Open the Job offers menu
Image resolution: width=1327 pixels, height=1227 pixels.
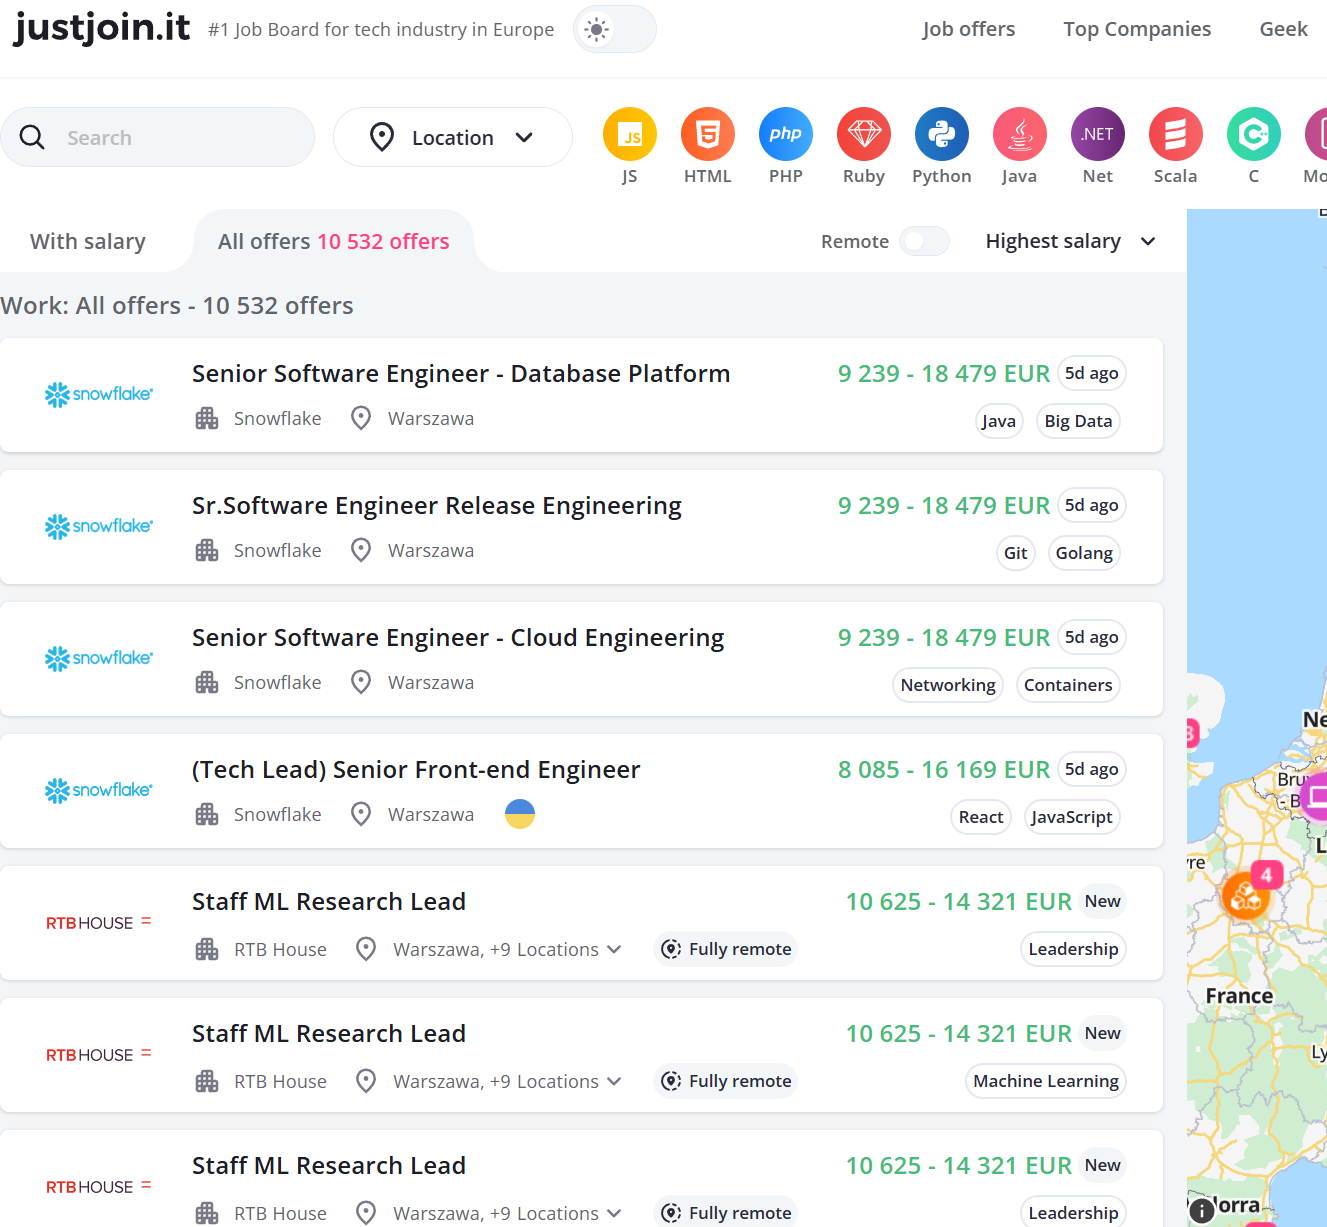[x=968, y=29]
